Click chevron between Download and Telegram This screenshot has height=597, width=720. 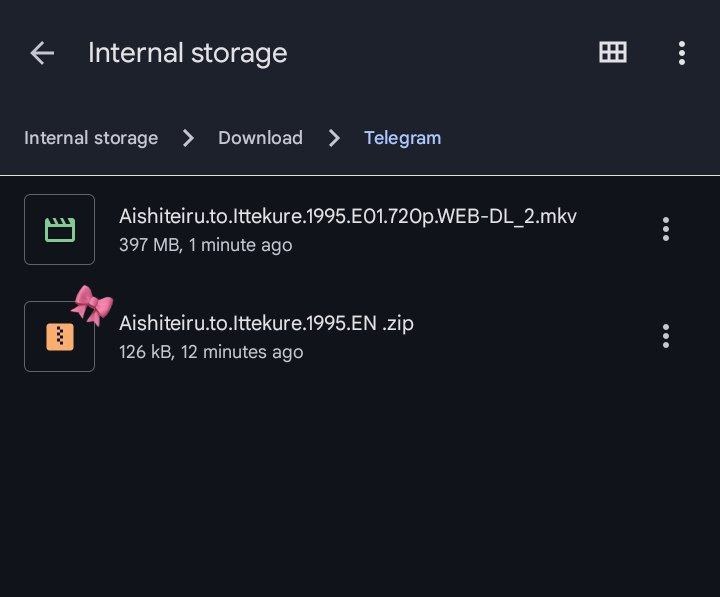coord(334,138)
